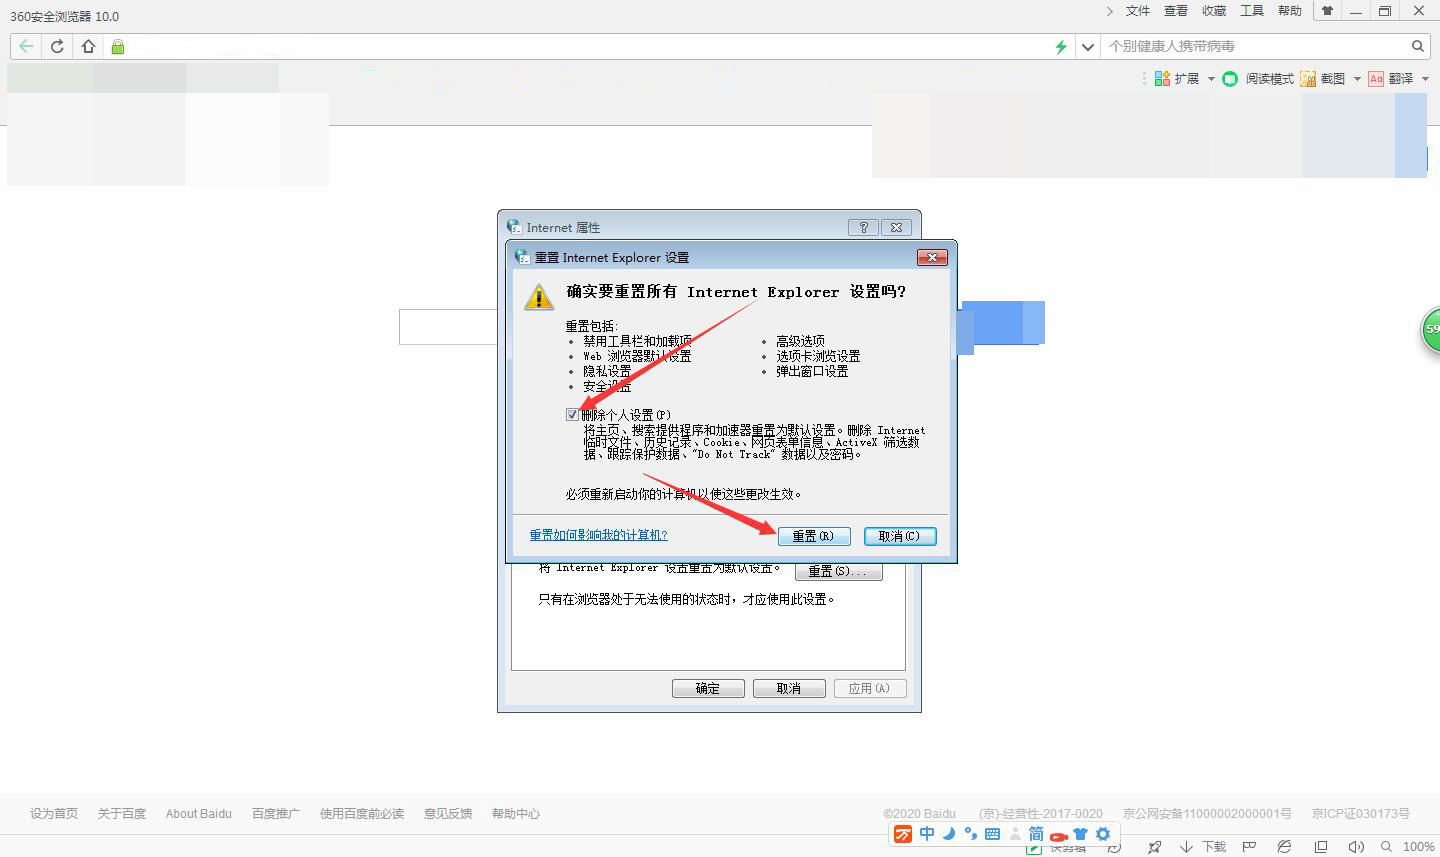This screenshot has height=857, width=1440.
Task: Expand the address bar history dropdown
Action: click(x=1087, y=47)
